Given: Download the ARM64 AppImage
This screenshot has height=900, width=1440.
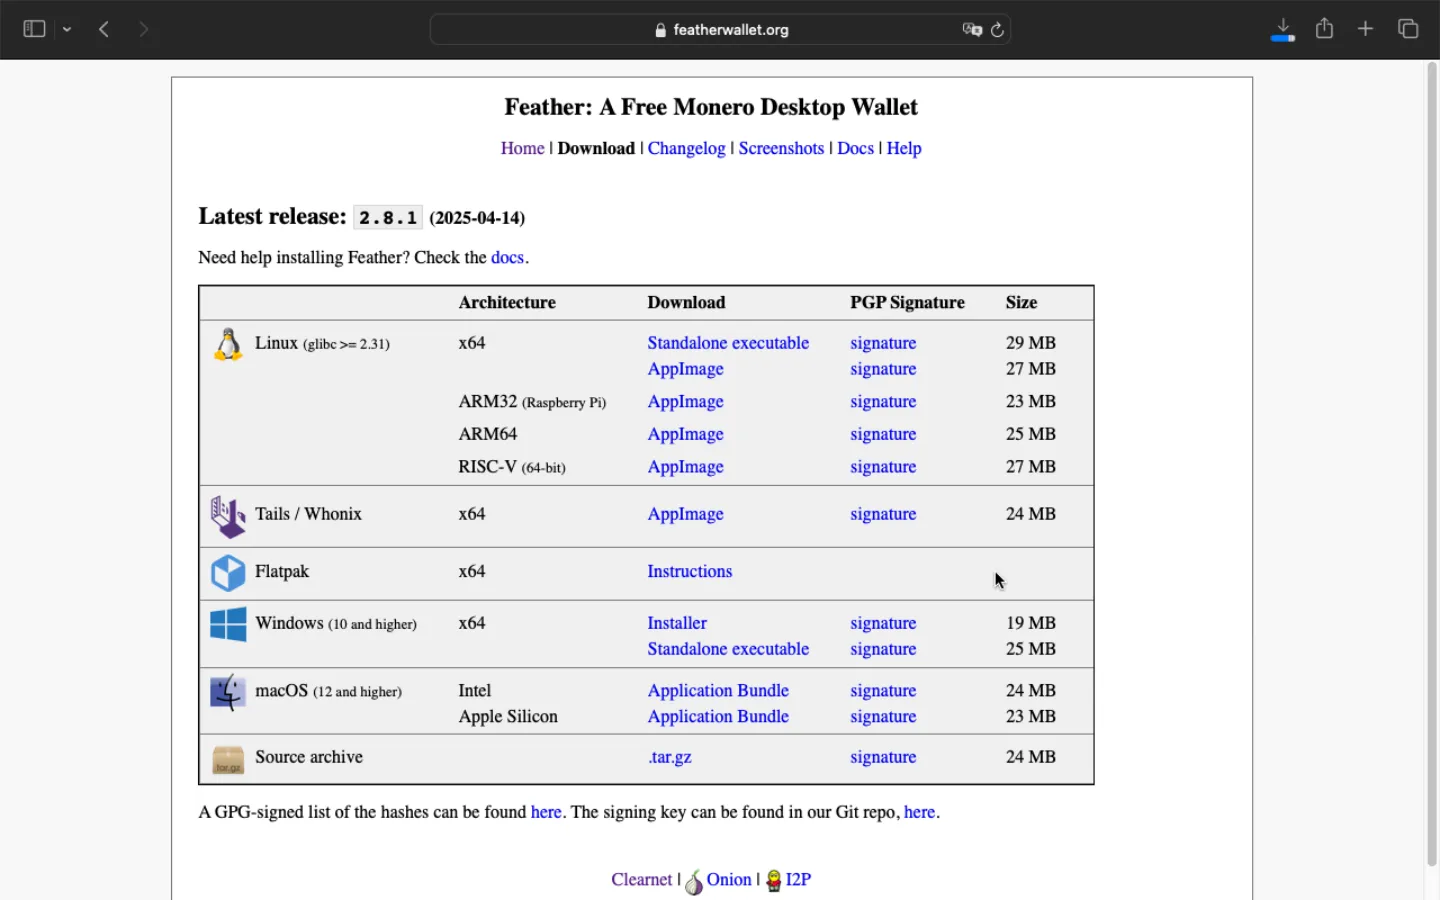Looking at the screenshot, I should pyautogui.click(x=685, y=434).
